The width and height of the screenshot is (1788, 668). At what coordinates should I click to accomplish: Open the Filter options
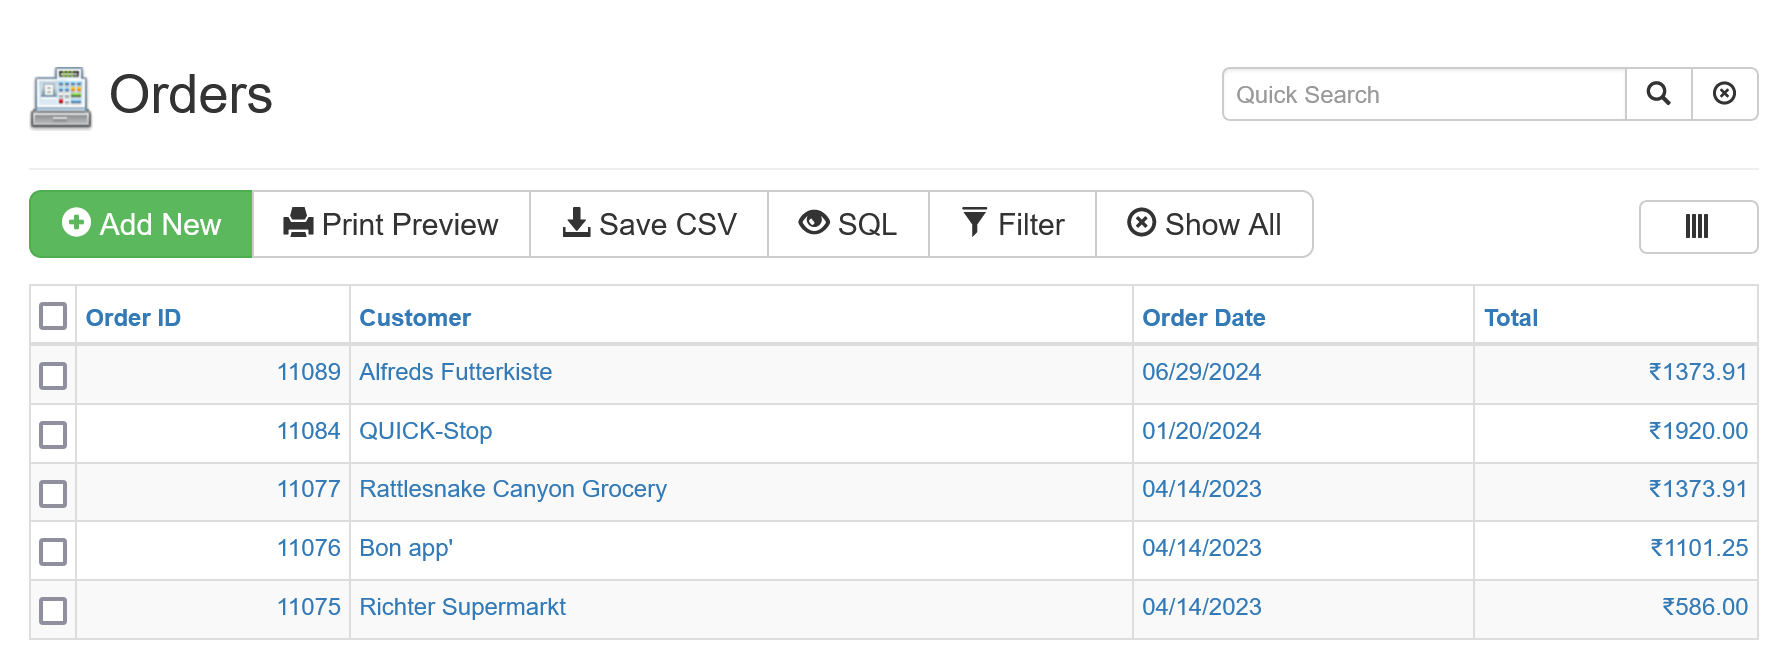(1012, 224)
